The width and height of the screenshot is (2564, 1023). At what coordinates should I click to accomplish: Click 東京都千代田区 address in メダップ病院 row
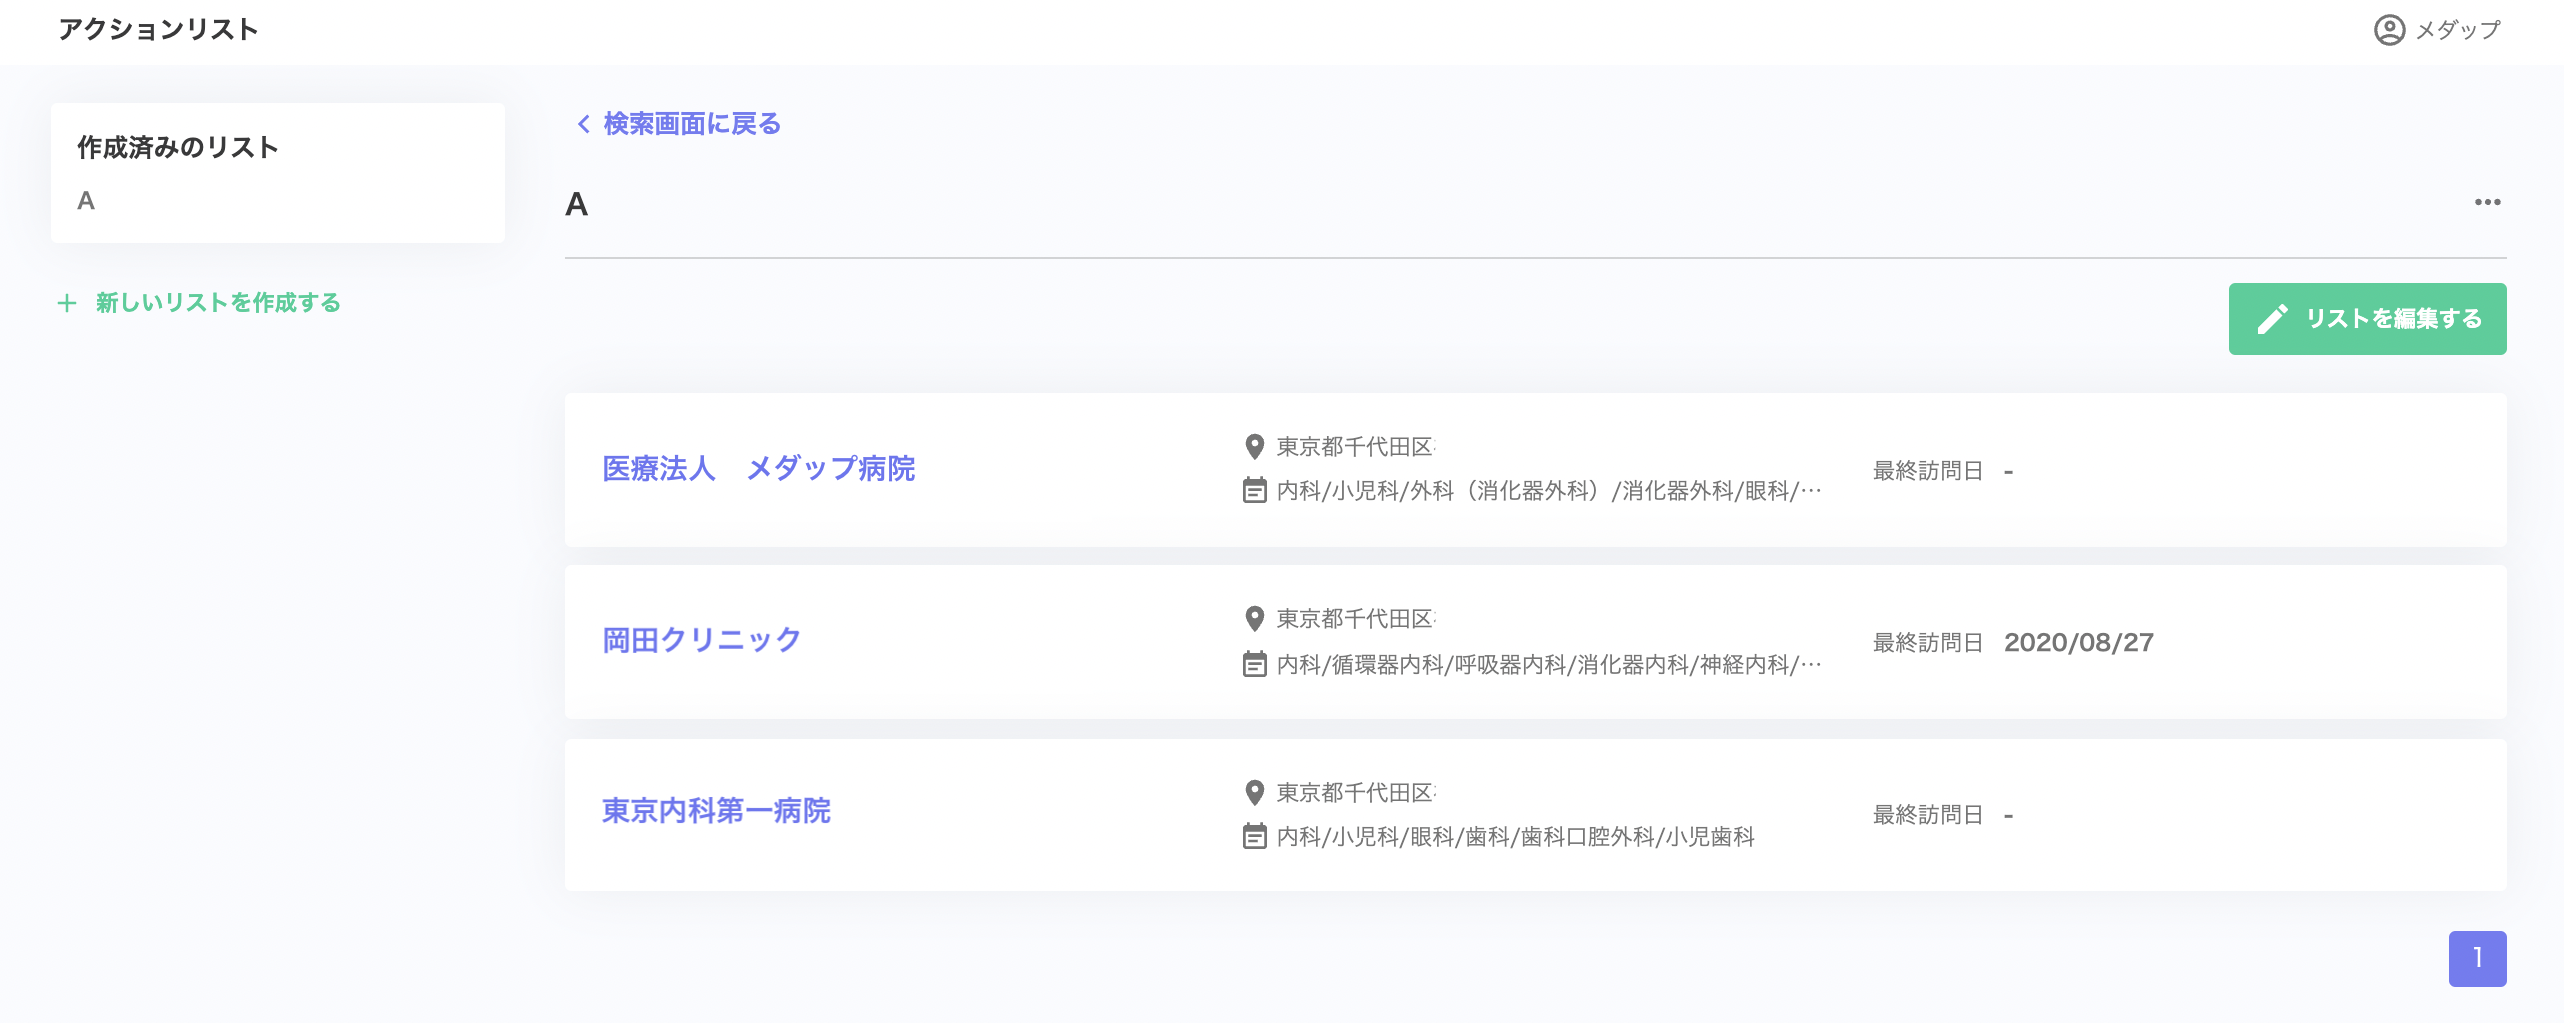coord(1356,447)
